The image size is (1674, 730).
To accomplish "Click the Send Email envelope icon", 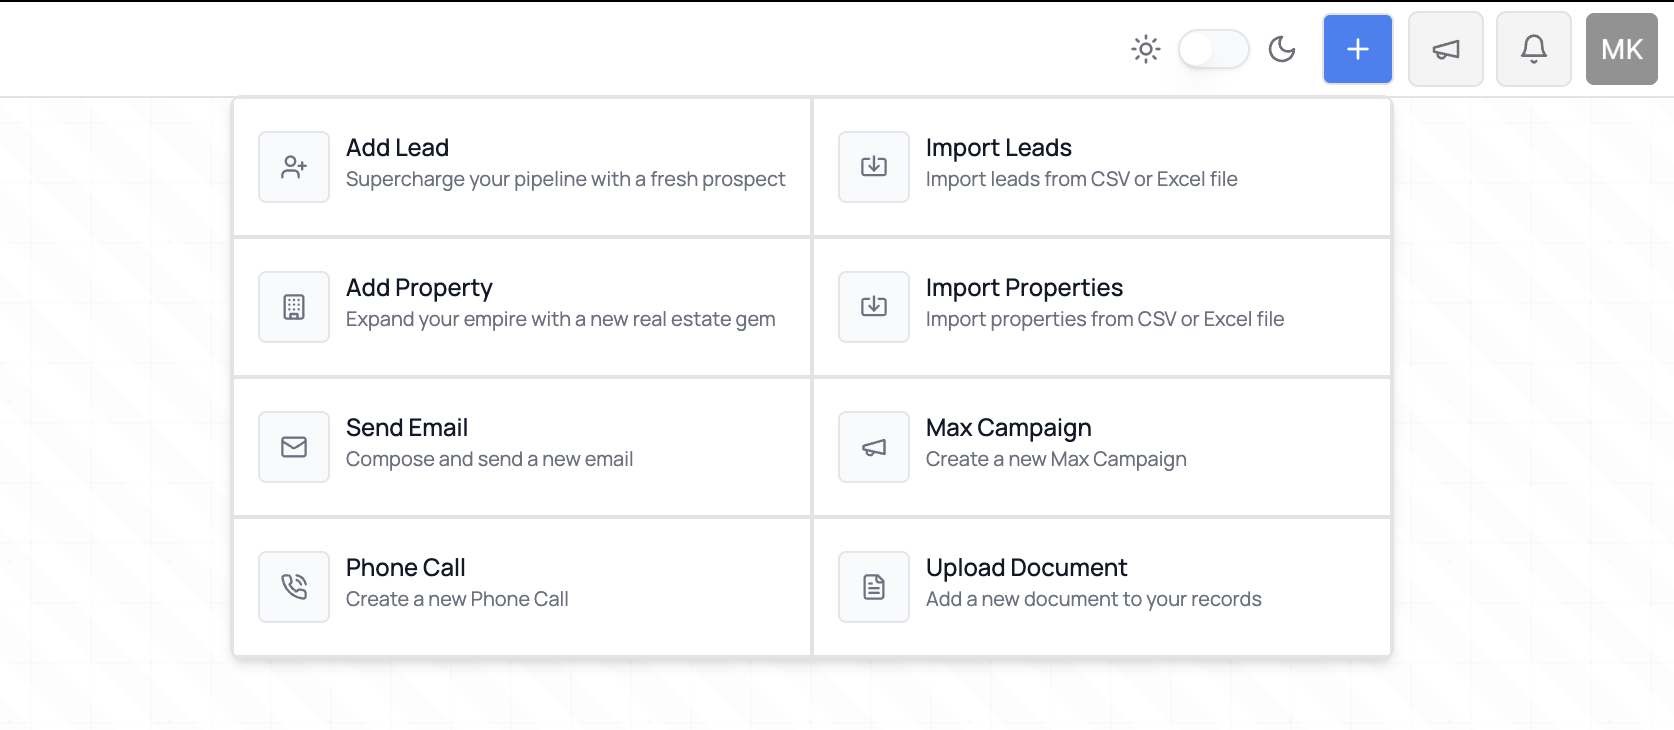I will pyautogui.click(x=294, y=447).
